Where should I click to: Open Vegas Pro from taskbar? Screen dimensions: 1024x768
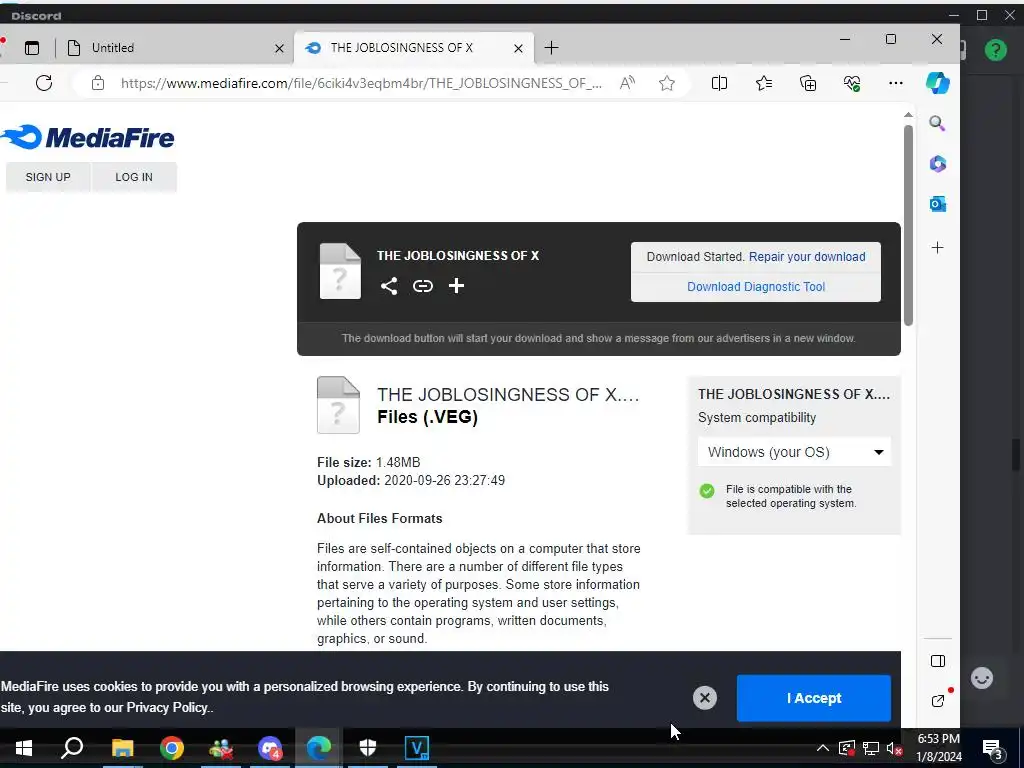[417, 748]
